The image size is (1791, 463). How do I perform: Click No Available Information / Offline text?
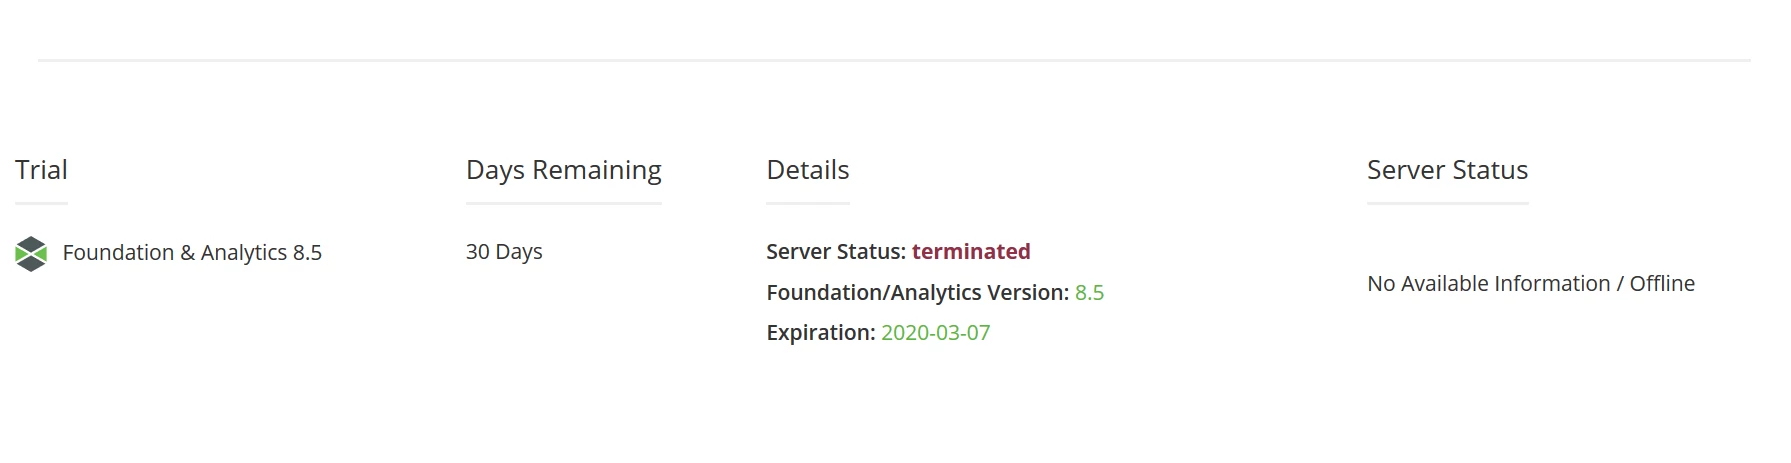click(1531, 284)
